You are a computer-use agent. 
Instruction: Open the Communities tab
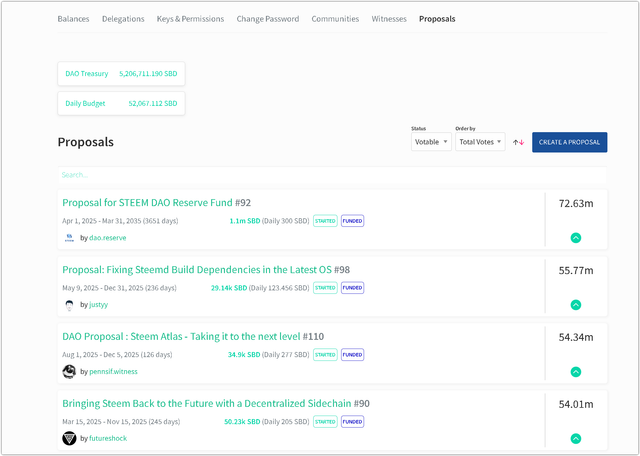click(x=335, y=19)
